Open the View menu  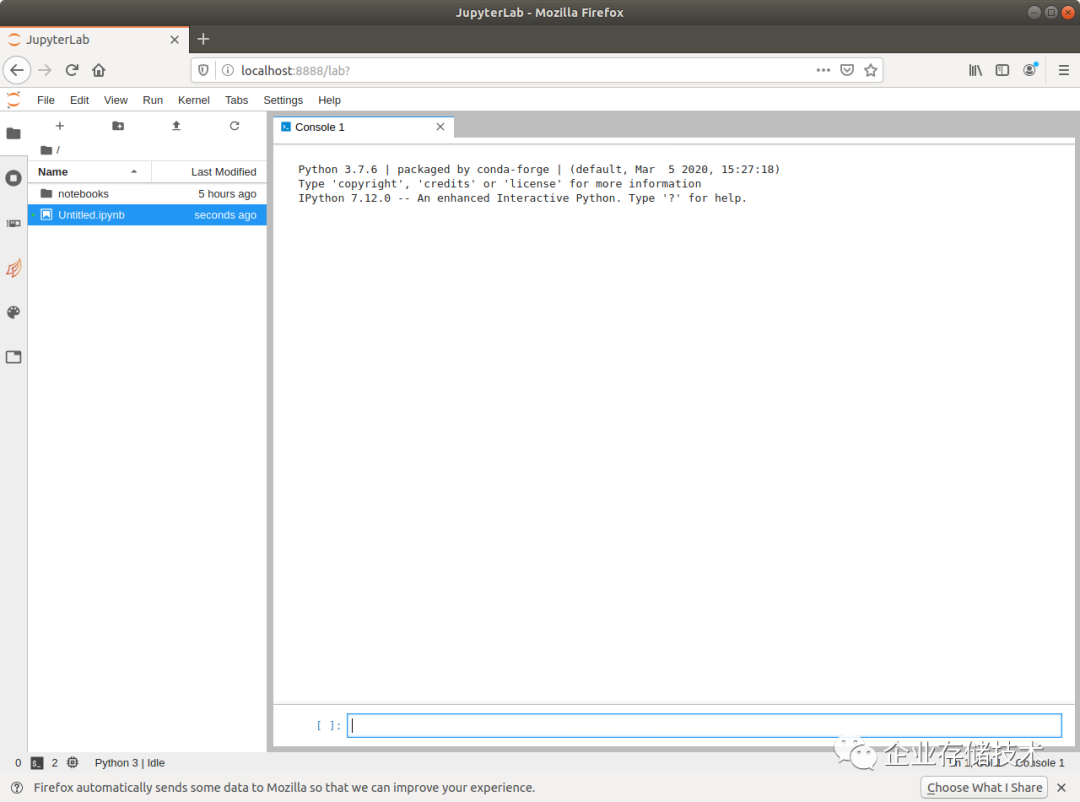click(x=116, y=100)
